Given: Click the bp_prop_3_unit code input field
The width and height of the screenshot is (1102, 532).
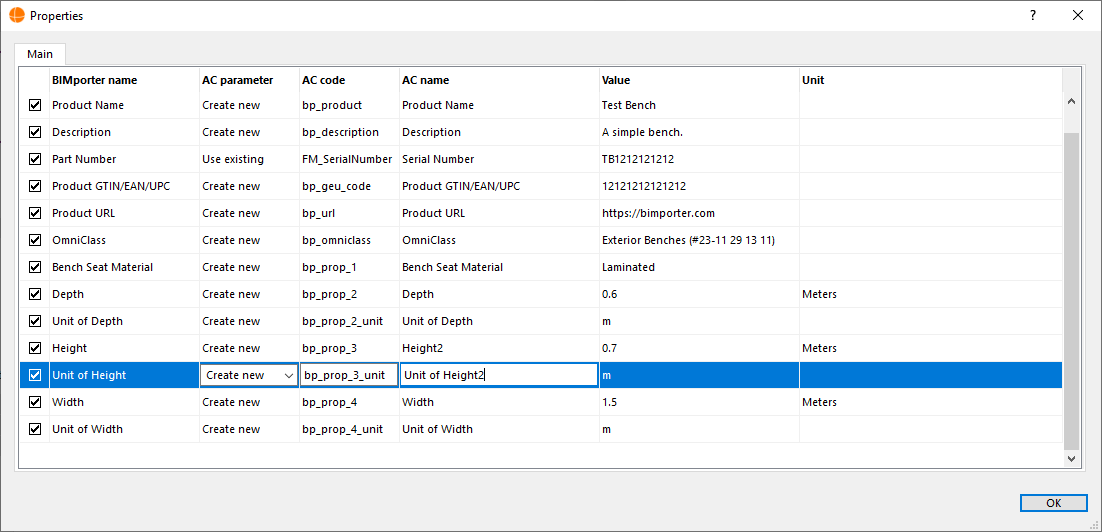Looking at the screenshot, I should click(x=349, y=375).
